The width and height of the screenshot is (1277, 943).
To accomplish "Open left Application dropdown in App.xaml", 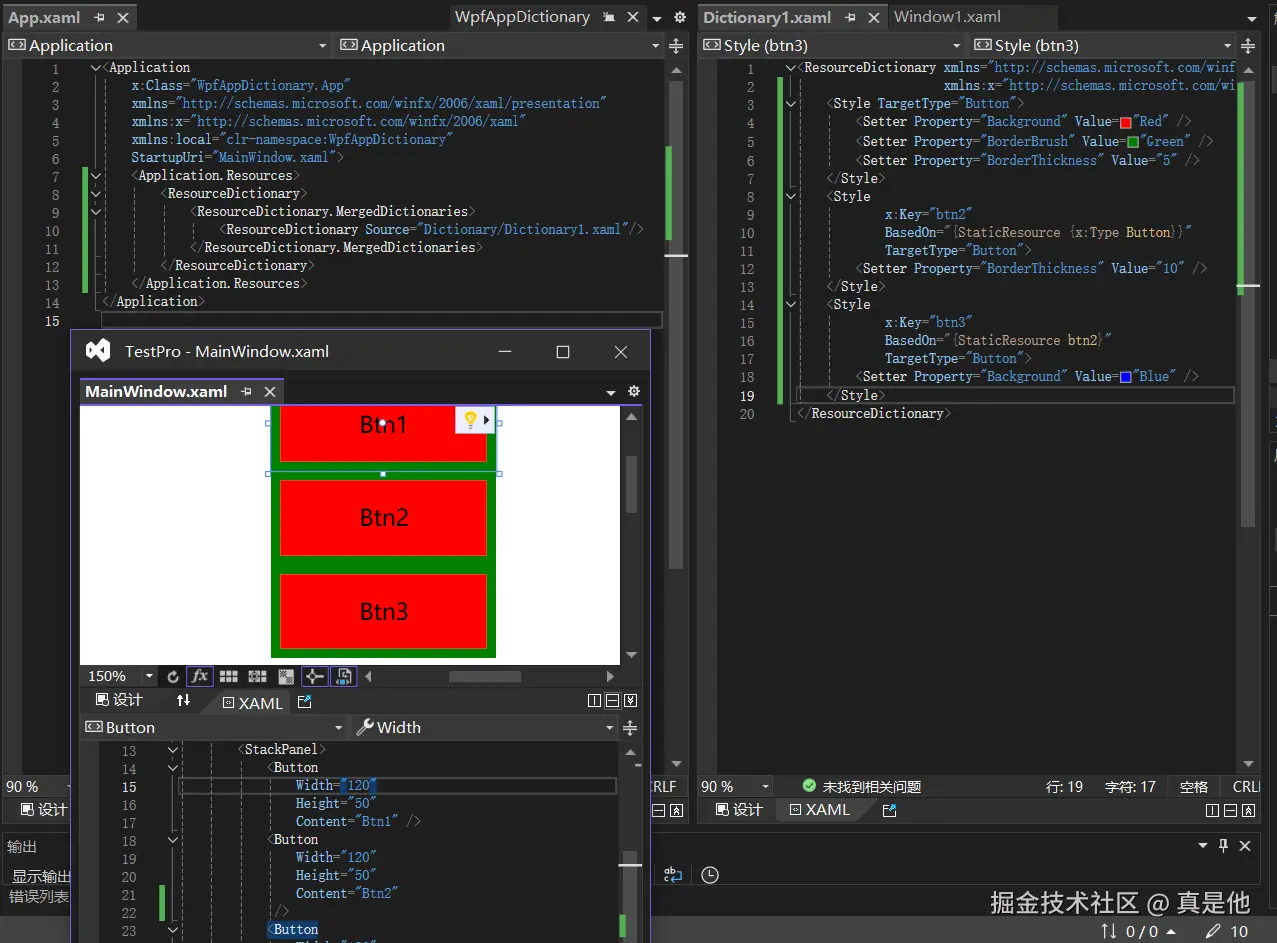I will (322, 46).
